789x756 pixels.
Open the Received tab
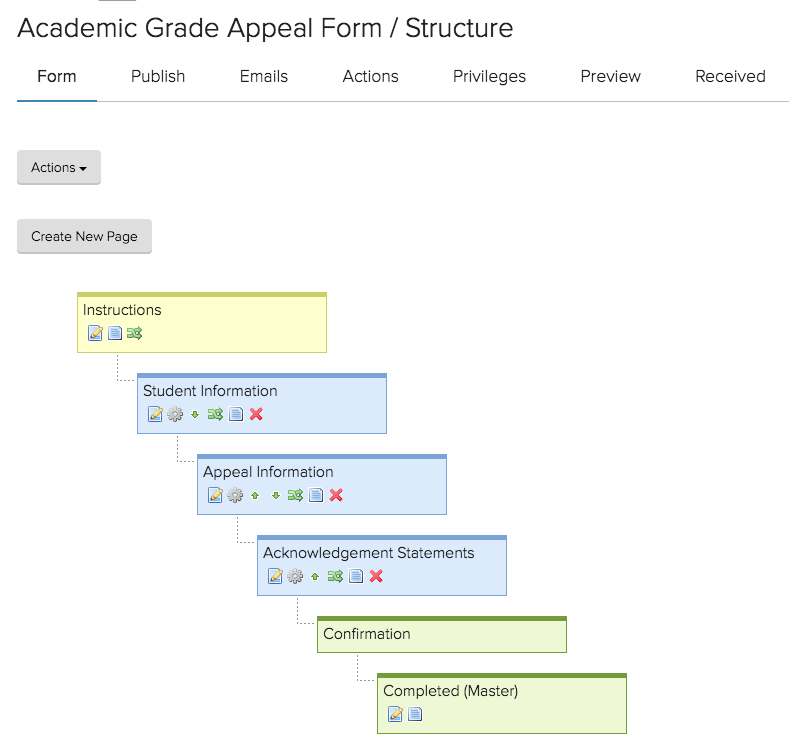point(730,77)
